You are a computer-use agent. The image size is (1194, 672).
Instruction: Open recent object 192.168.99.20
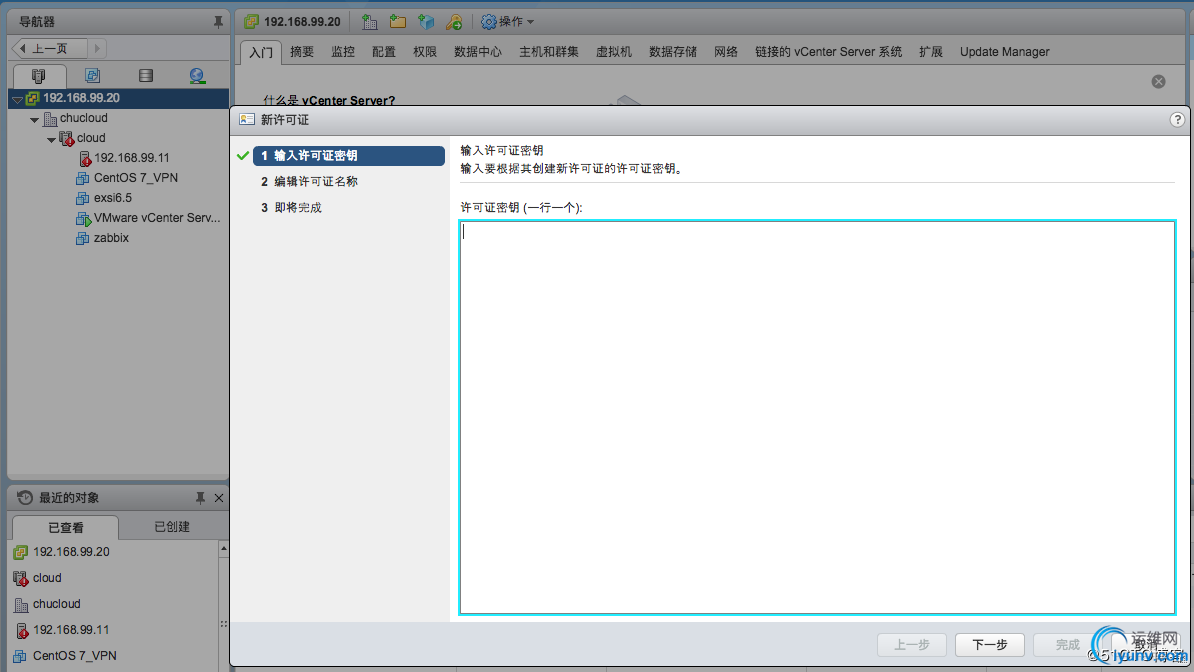[x=71, y=552]
